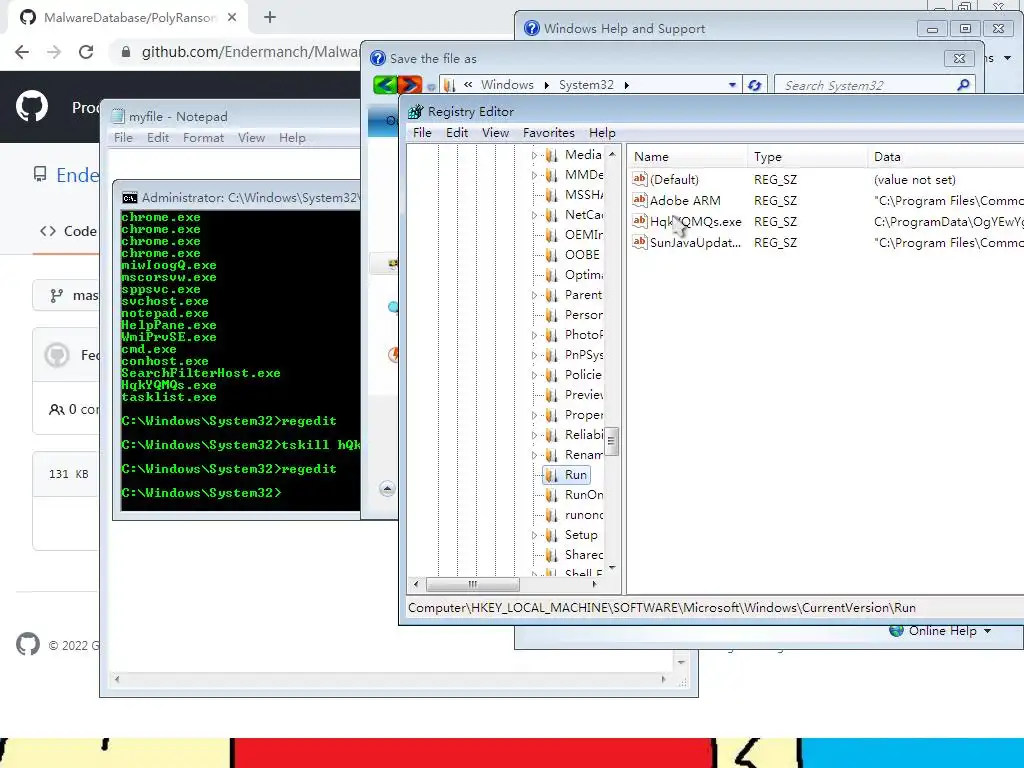This screenshot has height=768, width=1024.
Task: Select the SunJavaUpdat... registry value name
Action: [696, 242]
